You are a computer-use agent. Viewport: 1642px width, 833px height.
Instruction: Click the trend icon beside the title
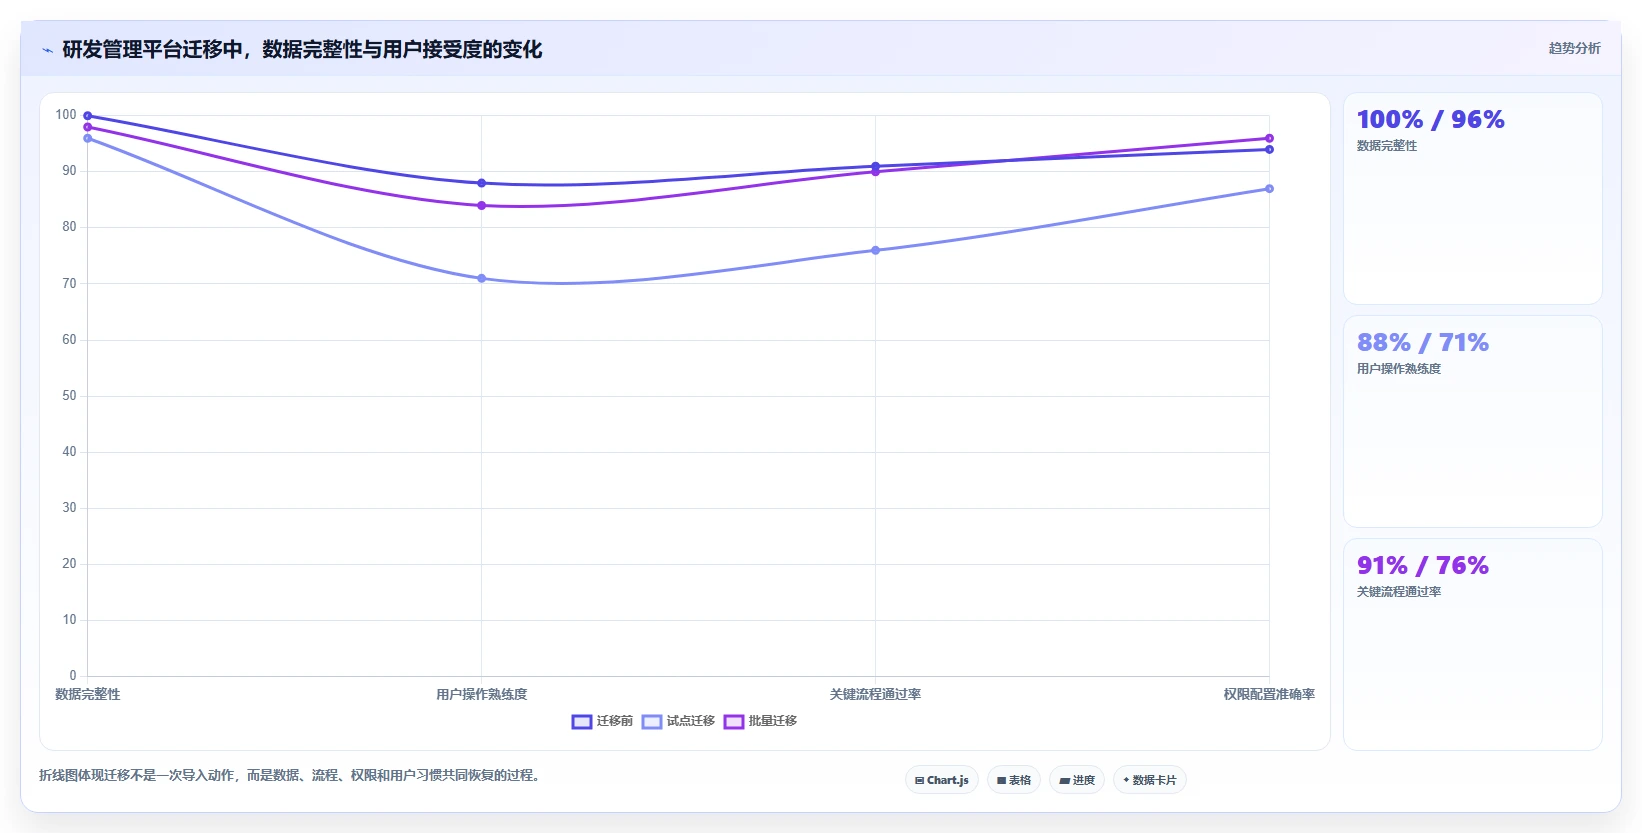(x=47, y=50)
